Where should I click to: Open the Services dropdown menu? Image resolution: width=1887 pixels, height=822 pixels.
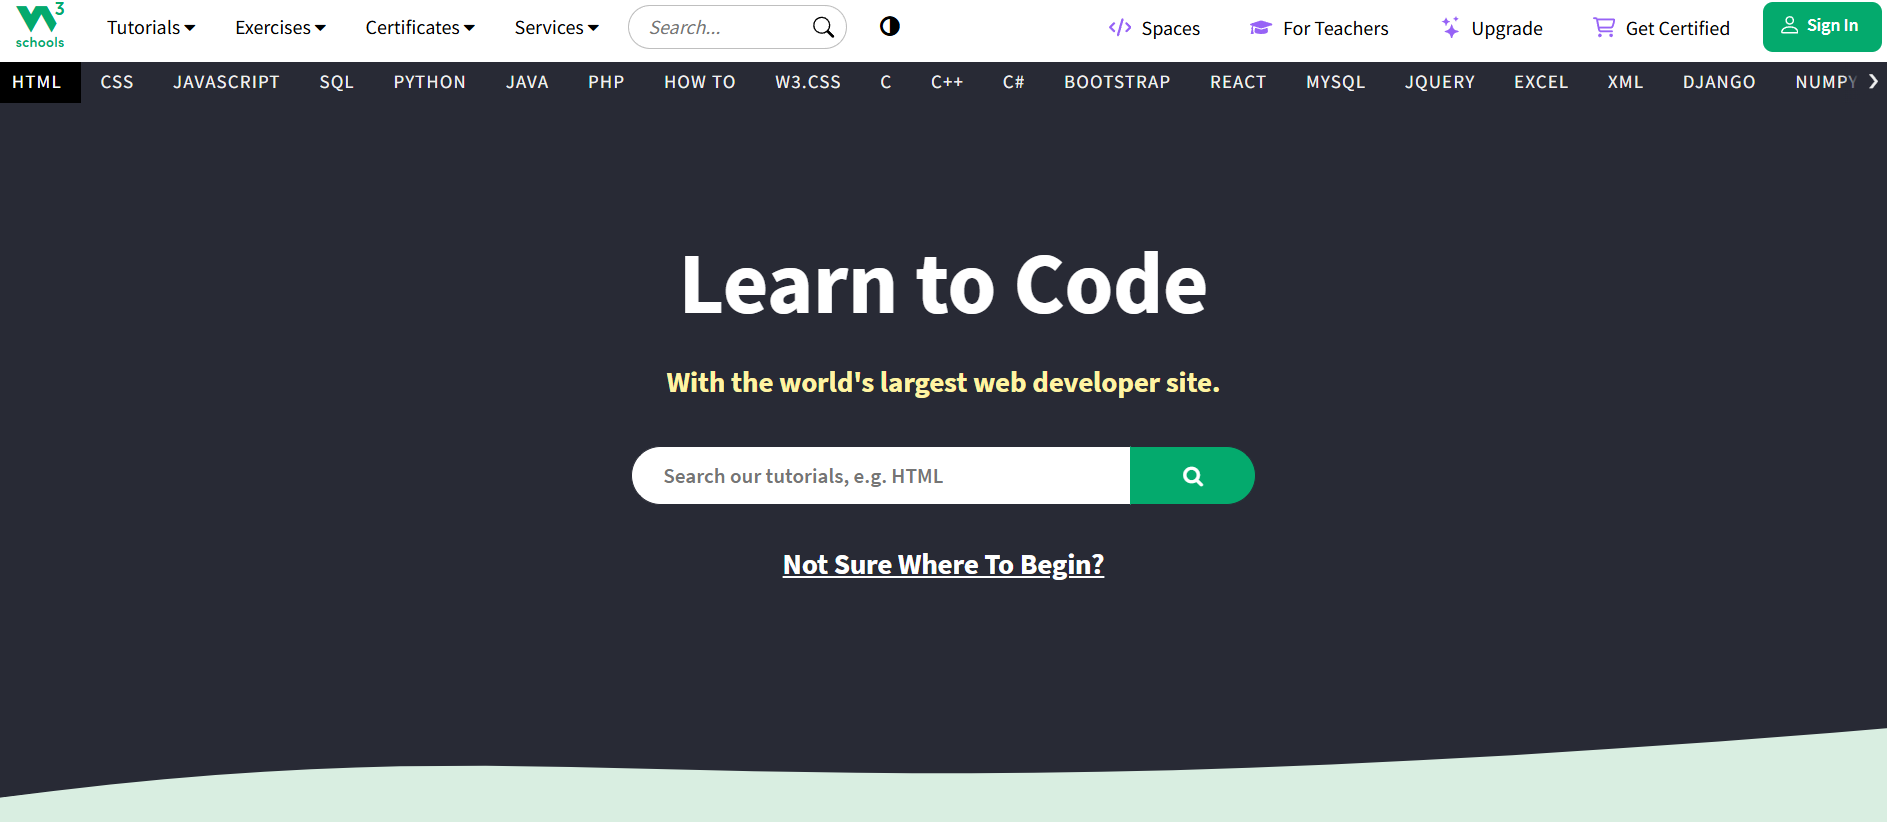(556, 28)
